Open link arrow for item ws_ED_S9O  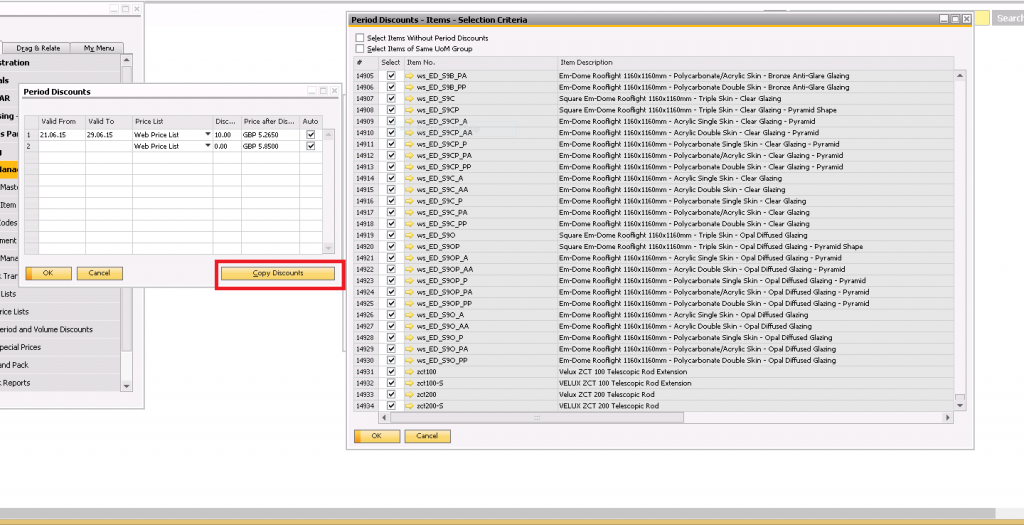[x=409, y=235]
